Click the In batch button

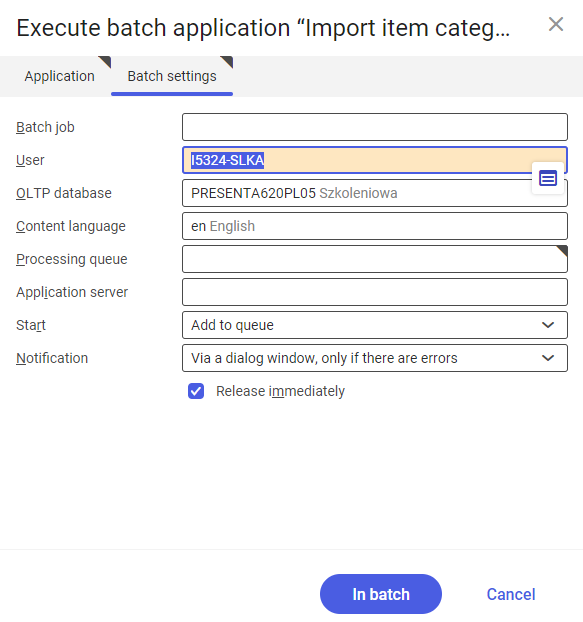[381, 594]
